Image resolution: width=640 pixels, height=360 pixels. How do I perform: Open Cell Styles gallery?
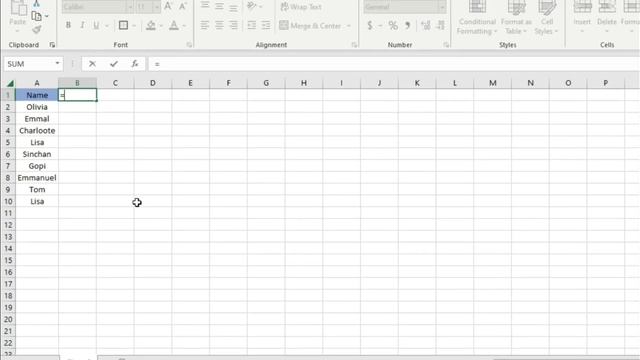pos(547,17)
